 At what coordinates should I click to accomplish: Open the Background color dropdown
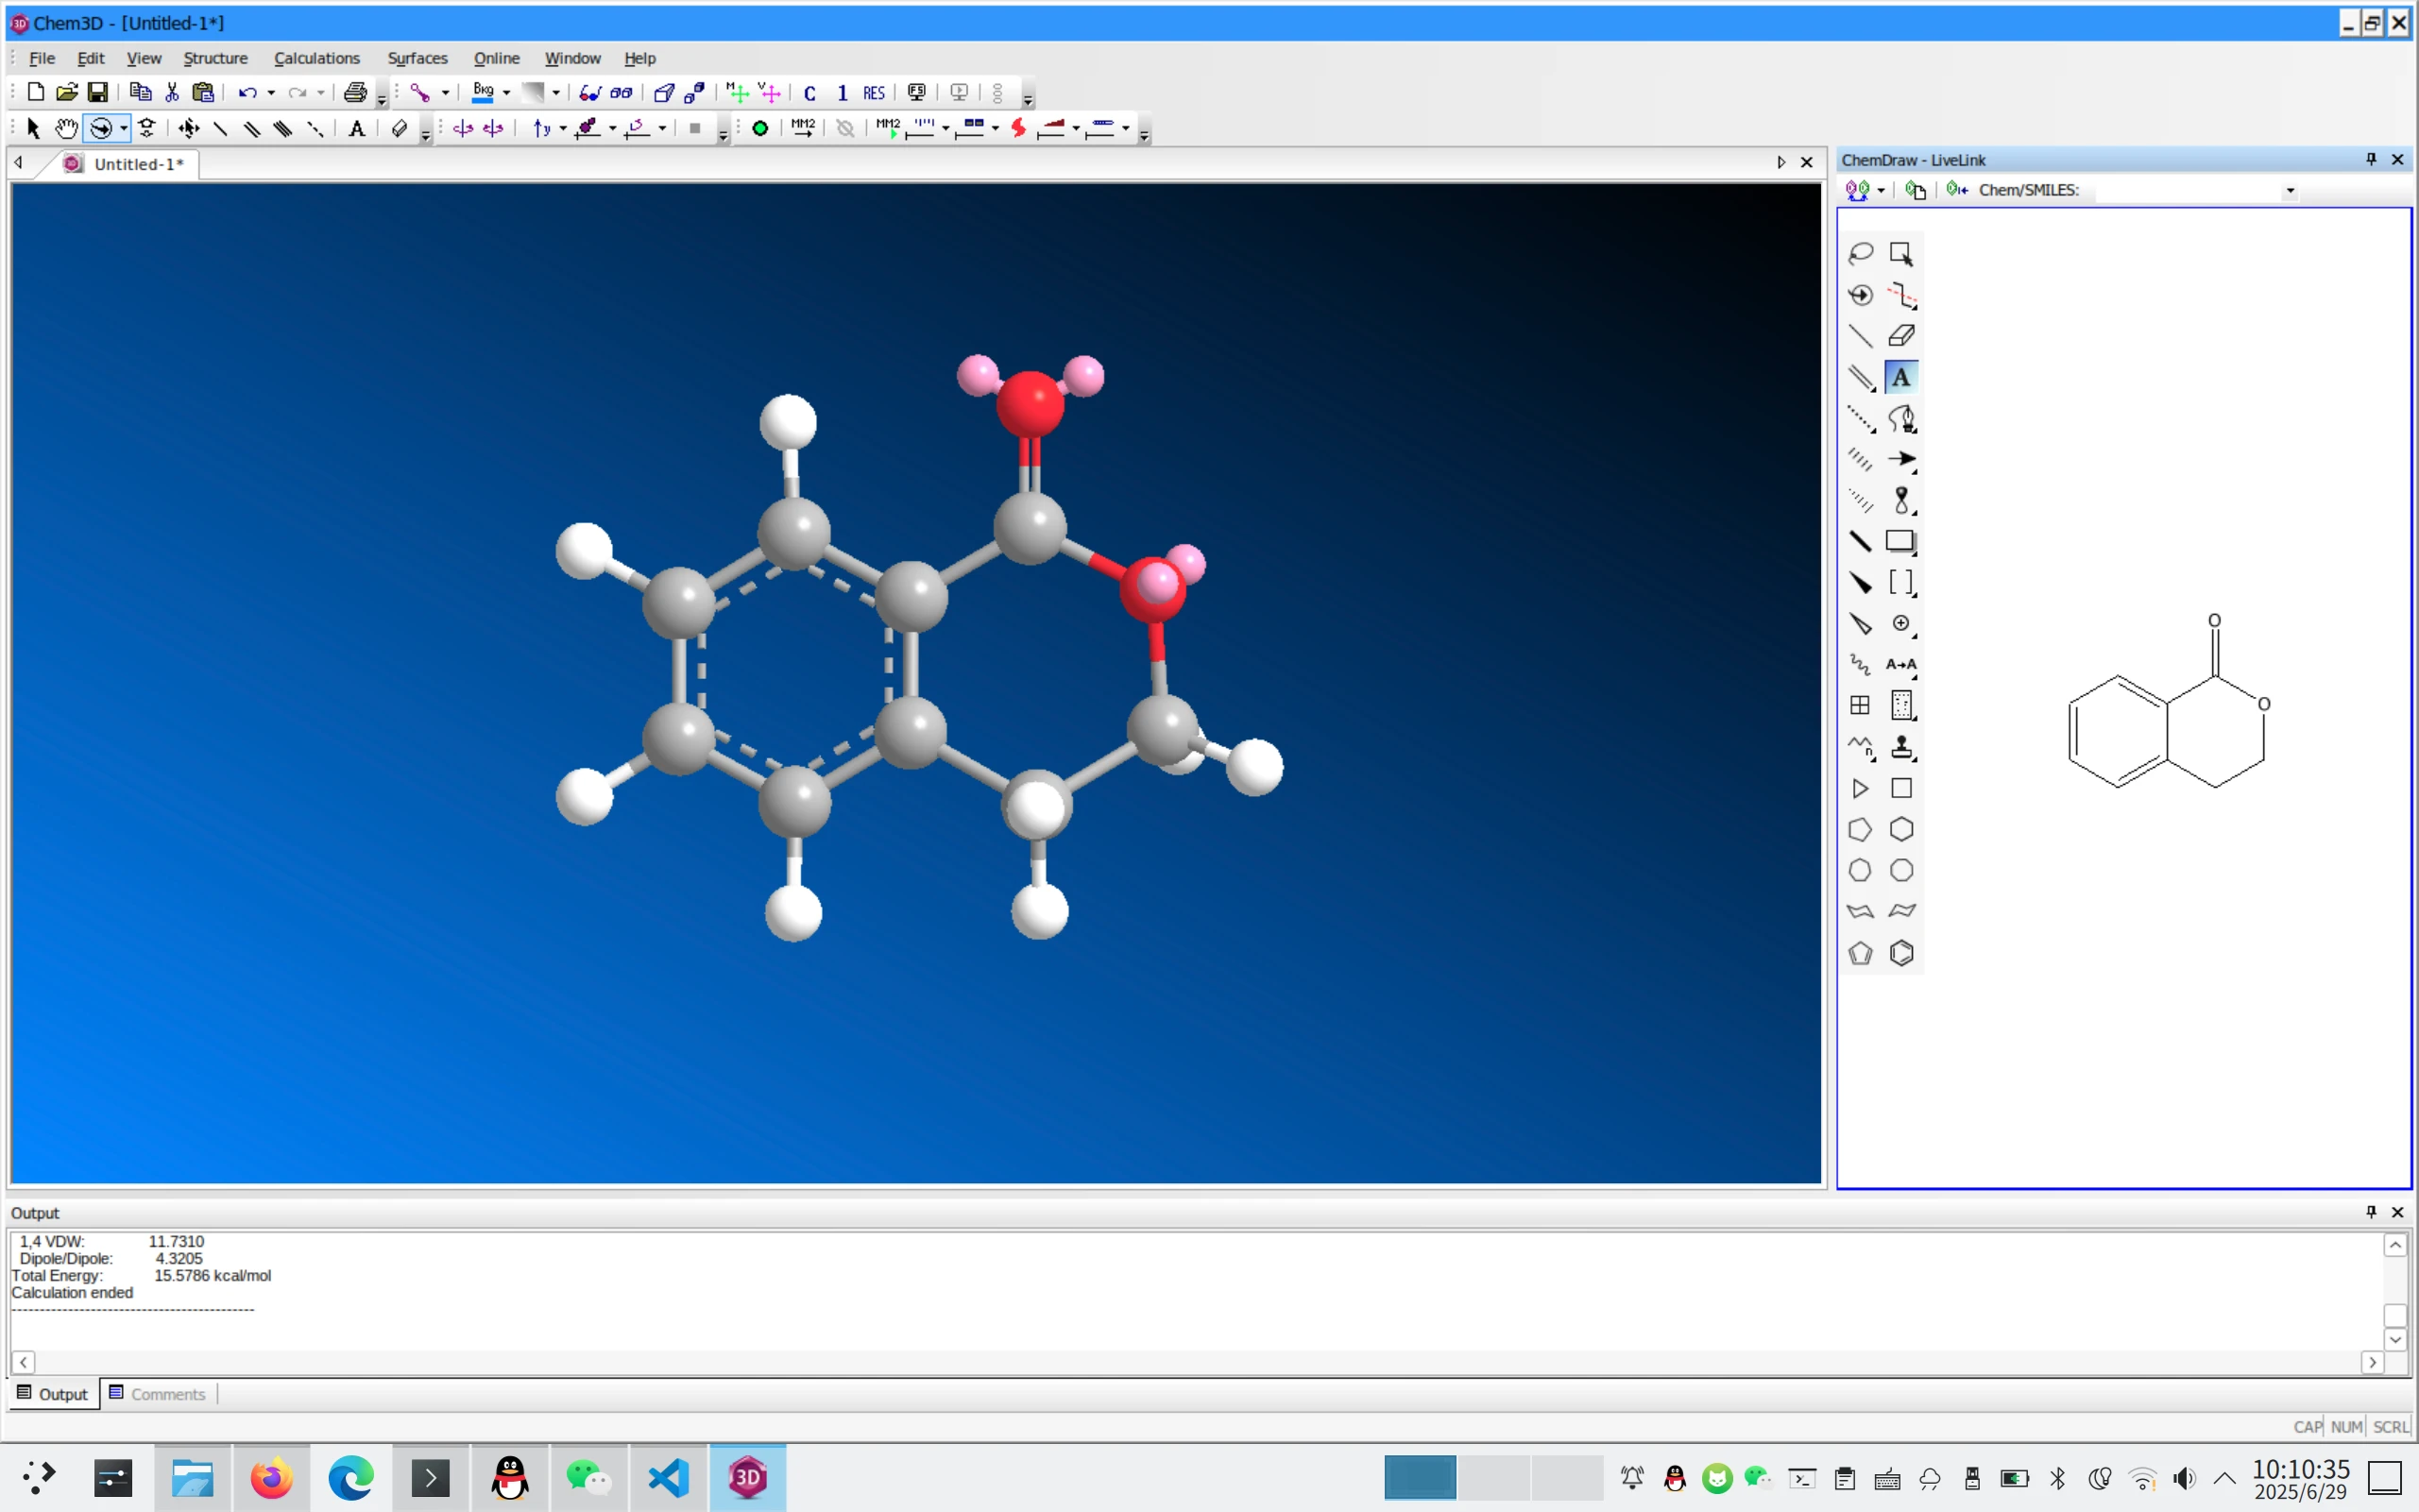pos(507,93)
